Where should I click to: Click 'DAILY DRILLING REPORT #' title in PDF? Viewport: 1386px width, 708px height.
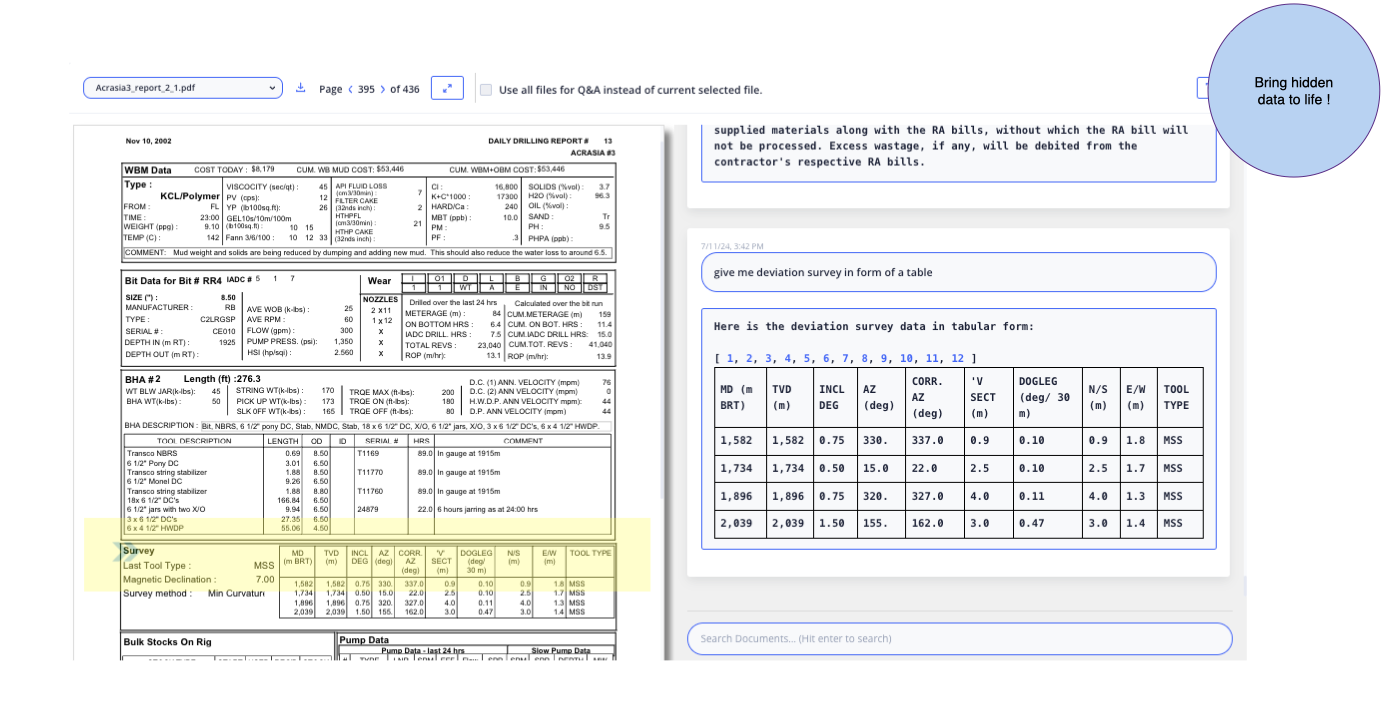538,141
